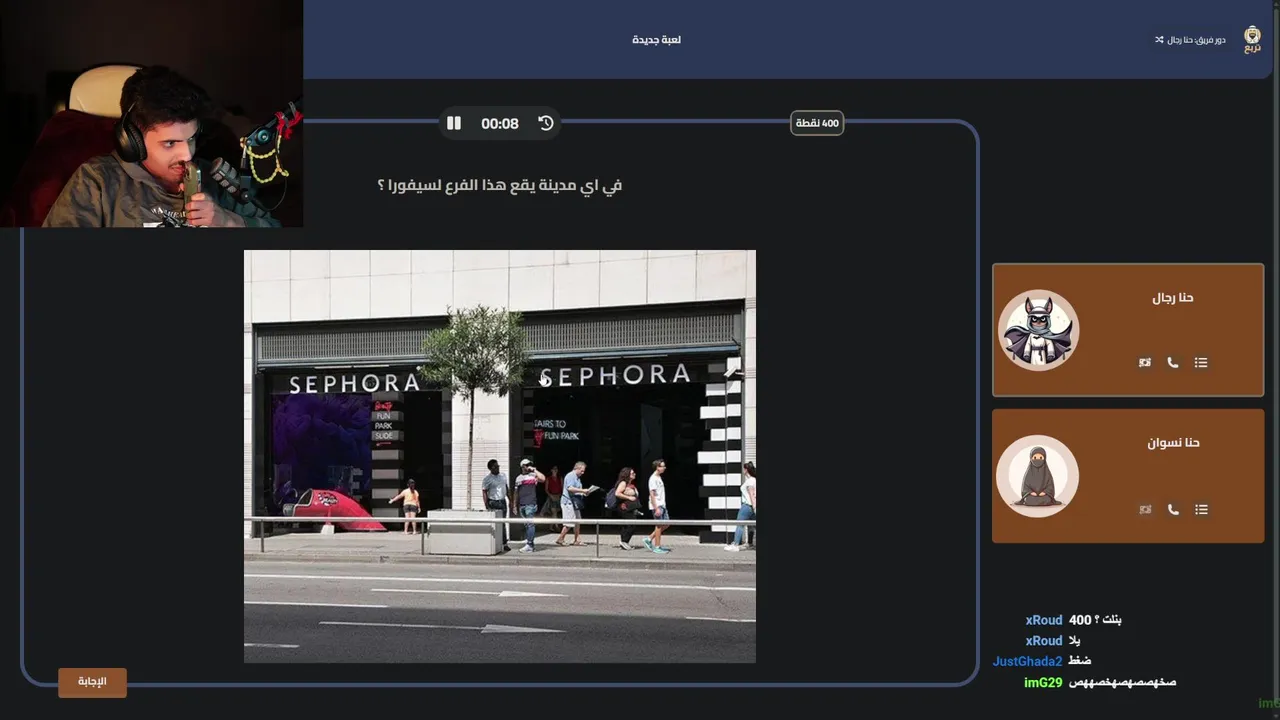The height and width of the screenshot is (720, 1280).
Task: Click xRoud's 400 chat message
Action: pos(1094,620)
